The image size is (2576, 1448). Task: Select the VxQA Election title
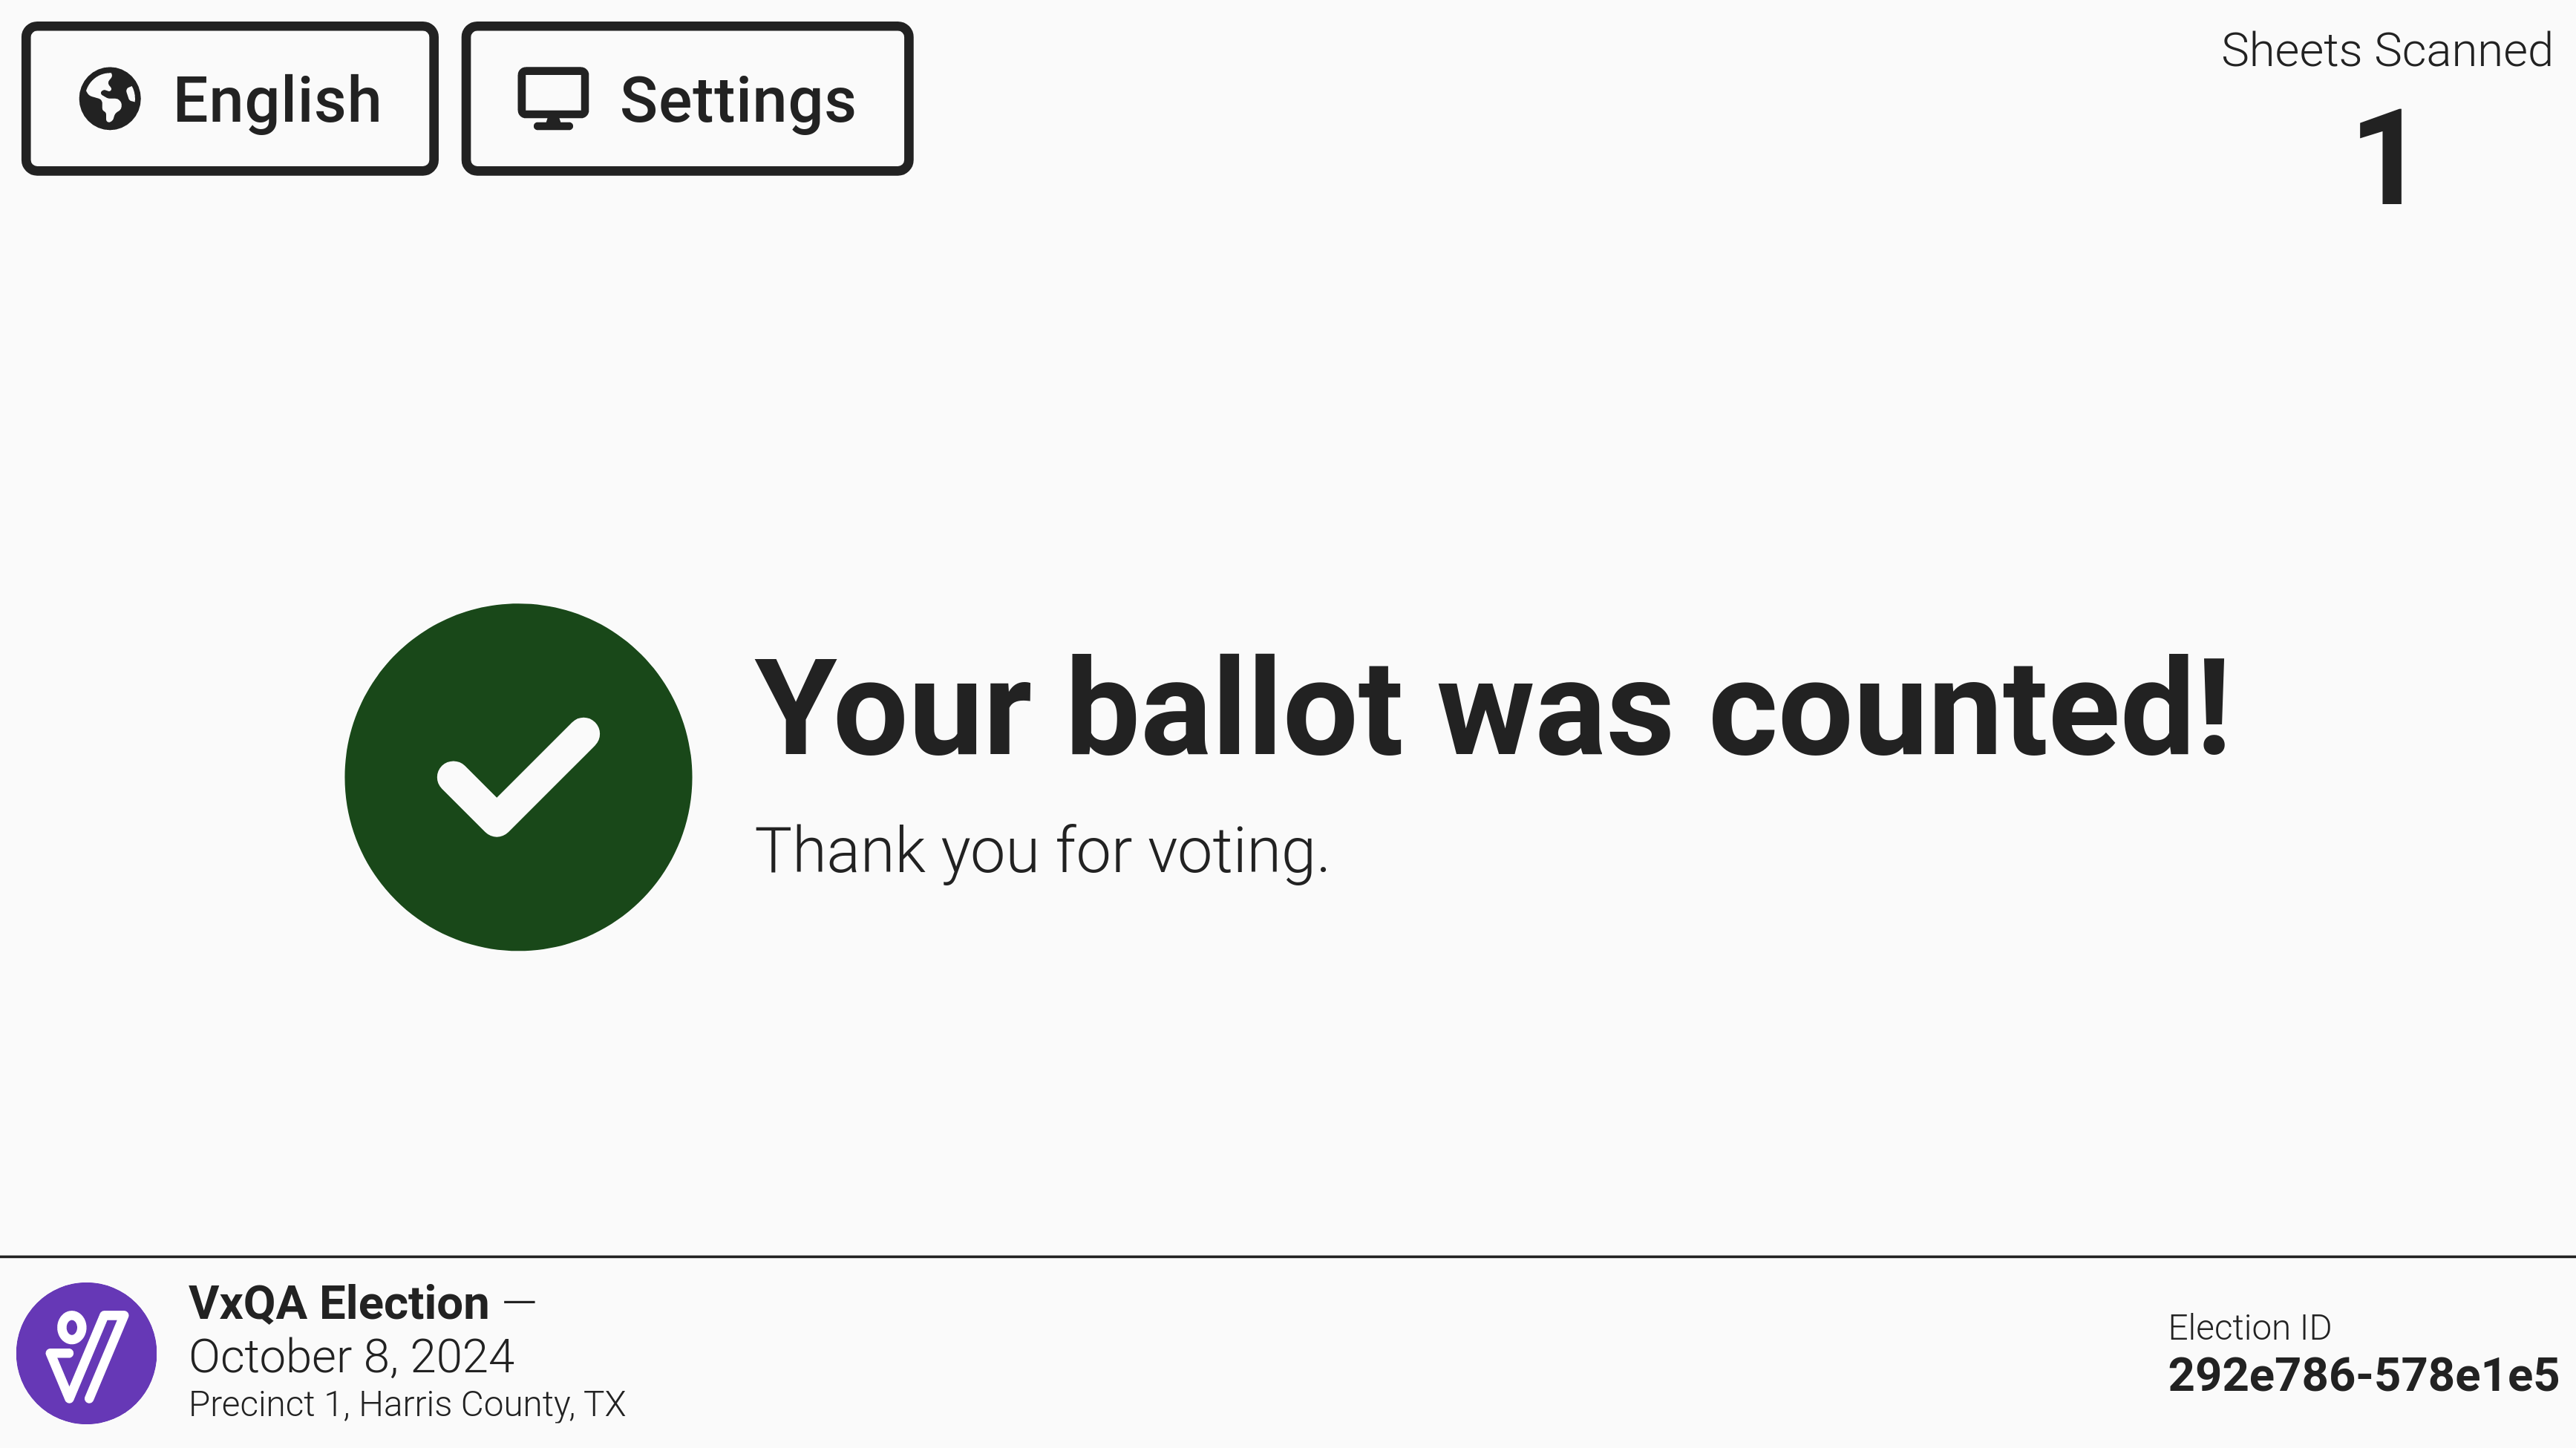338,1303
